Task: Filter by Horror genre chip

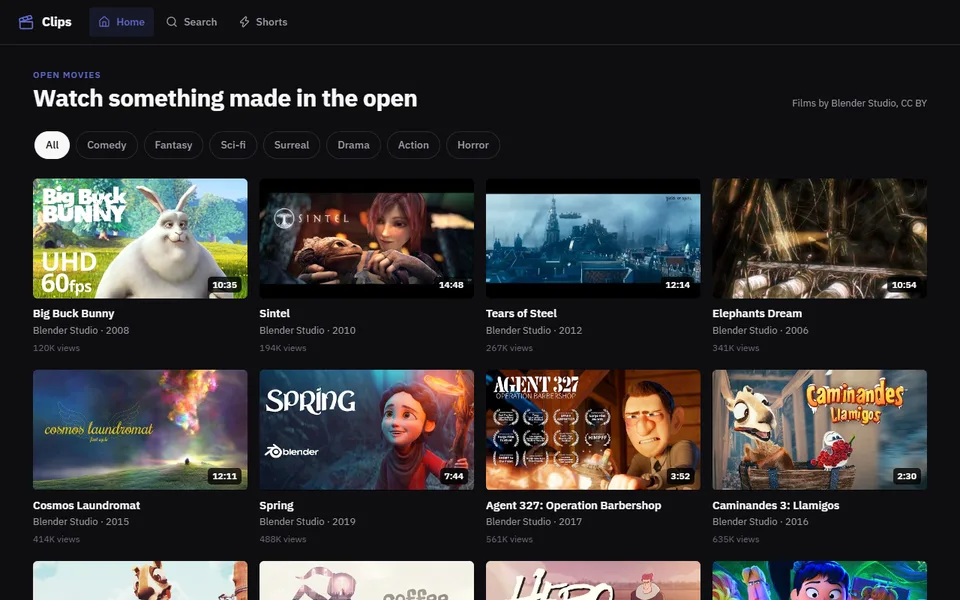Action: [473, 145]
